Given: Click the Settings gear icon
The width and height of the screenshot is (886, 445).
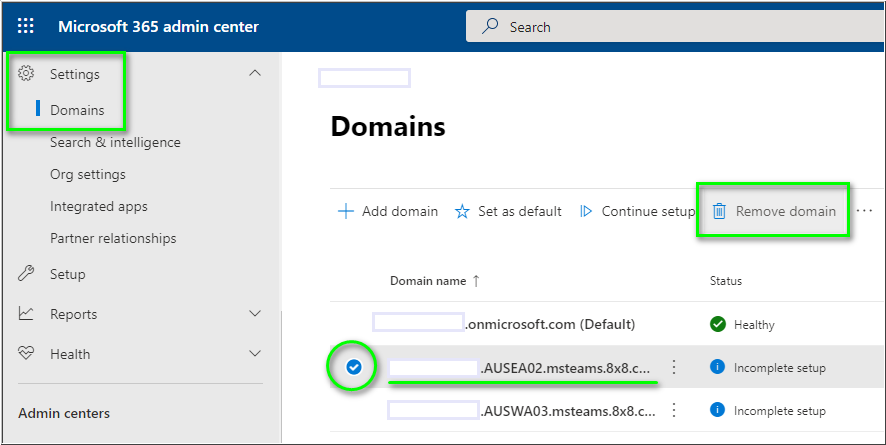Looking at the screenshot, I should tap(26, 73).
